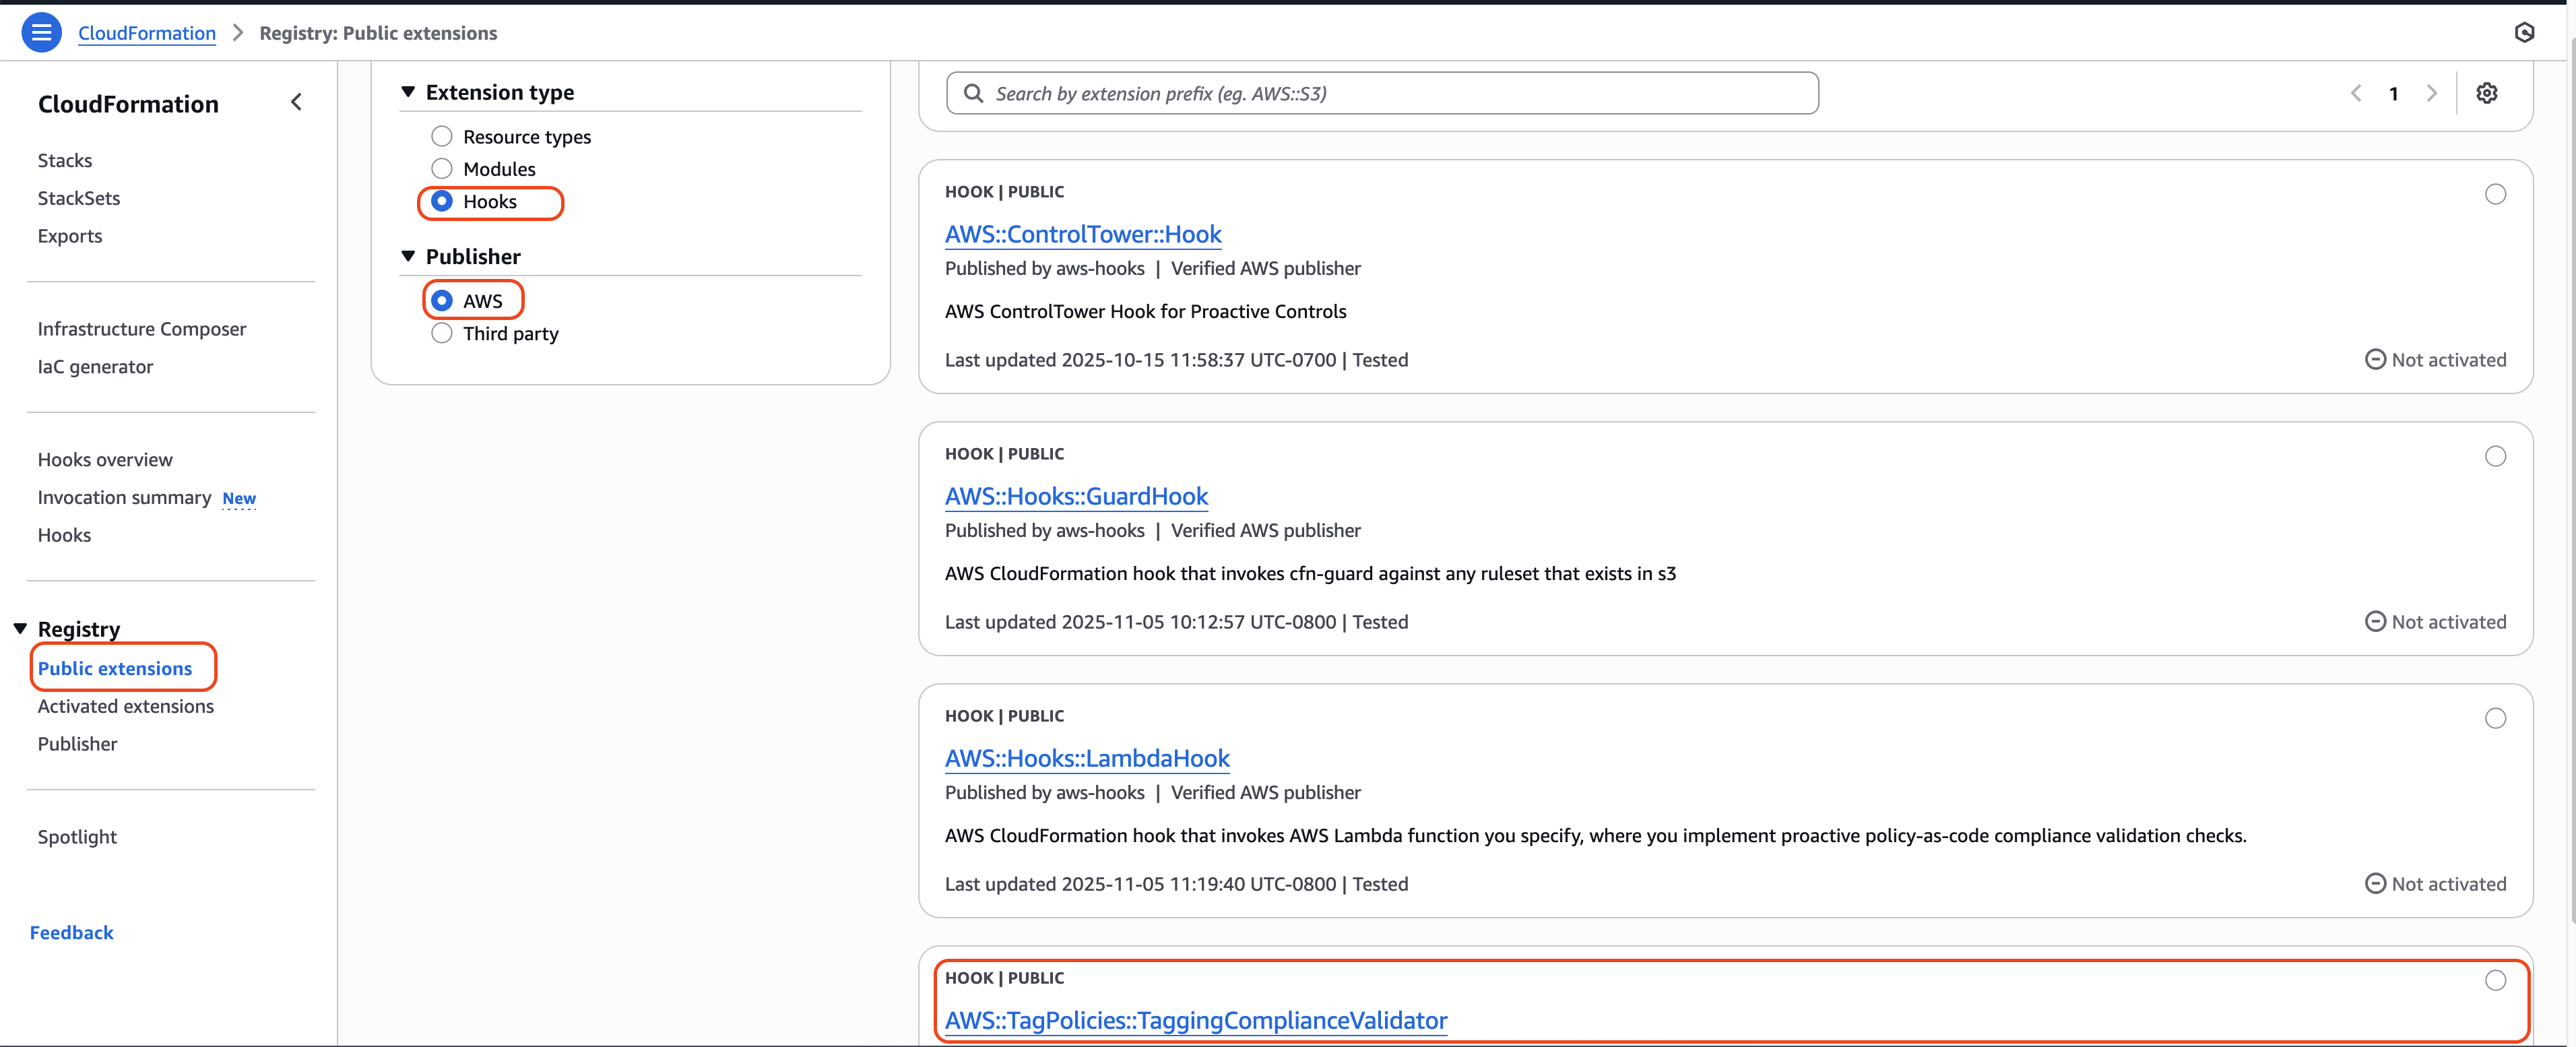Collapse the CloudFormation side navigation panel

[296, 101]
